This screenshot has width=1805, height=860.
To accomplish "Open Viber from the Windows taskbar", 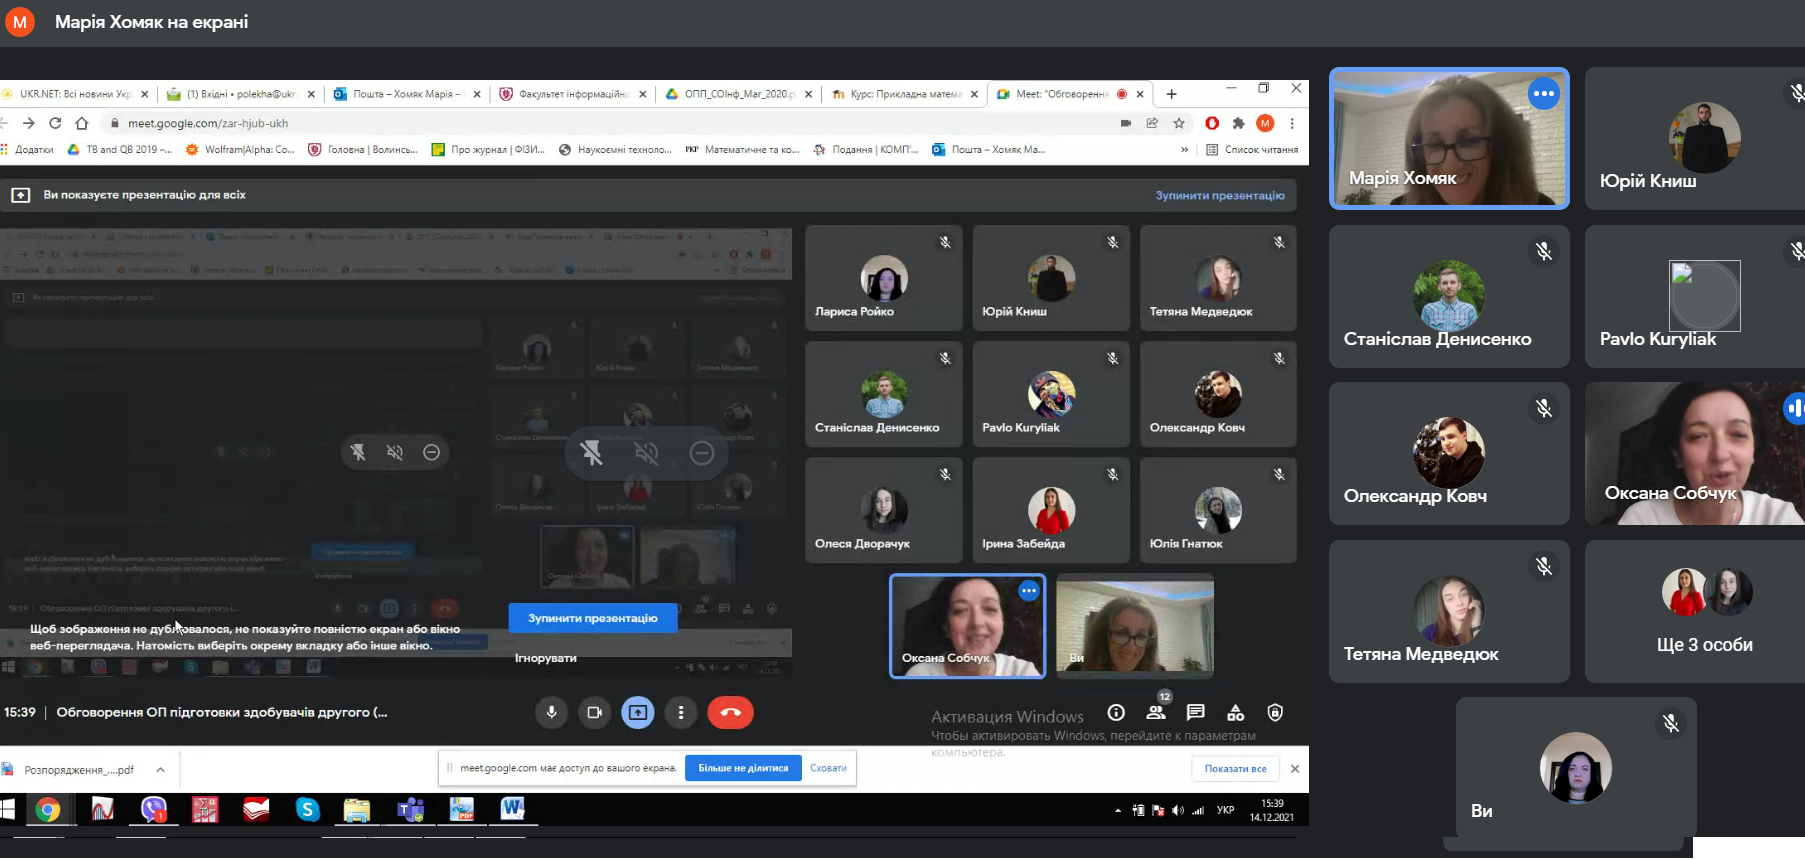I will tap(153, 809).
